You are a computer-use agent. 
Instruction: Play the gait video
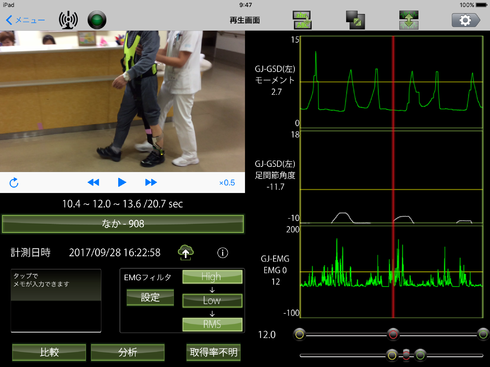122,182
